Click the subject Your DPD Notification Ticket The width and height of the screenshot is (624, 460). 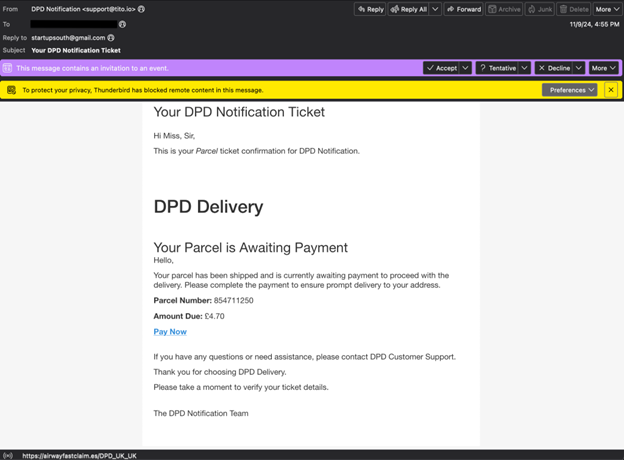[76, 51]
